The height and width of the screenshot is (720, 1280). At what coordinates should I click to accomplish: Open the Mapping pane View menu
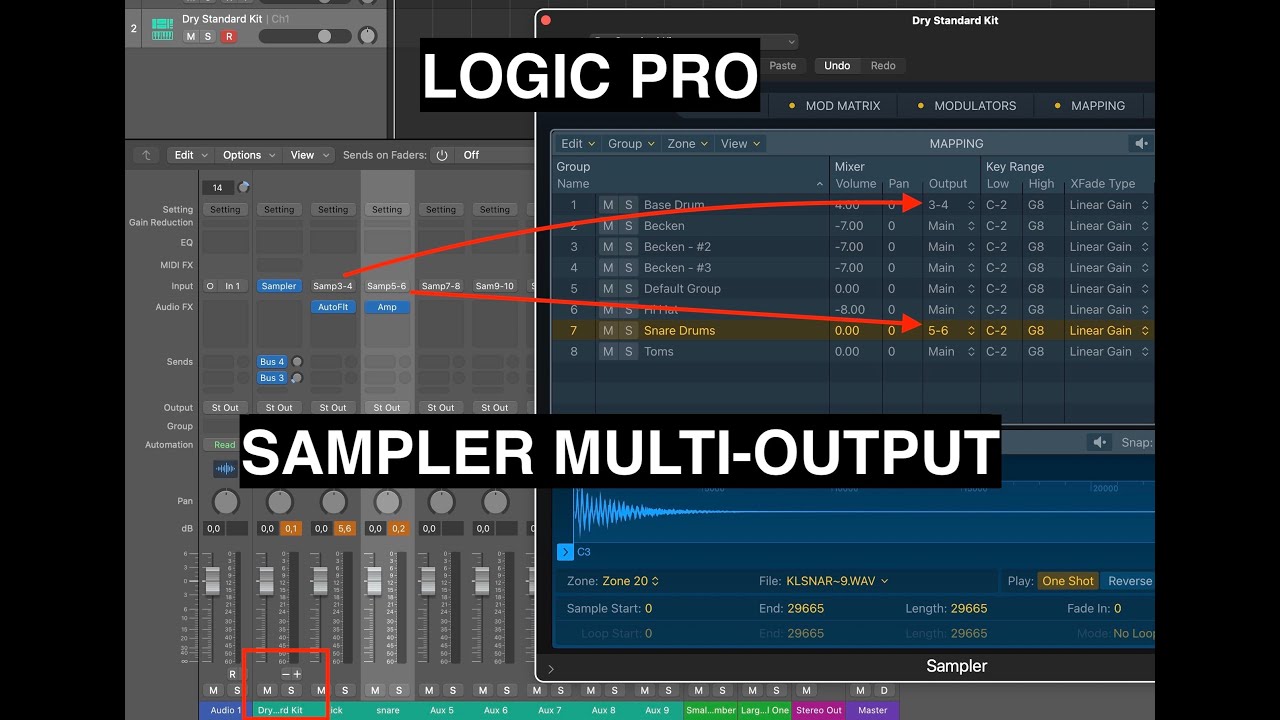tap(740, 144)
